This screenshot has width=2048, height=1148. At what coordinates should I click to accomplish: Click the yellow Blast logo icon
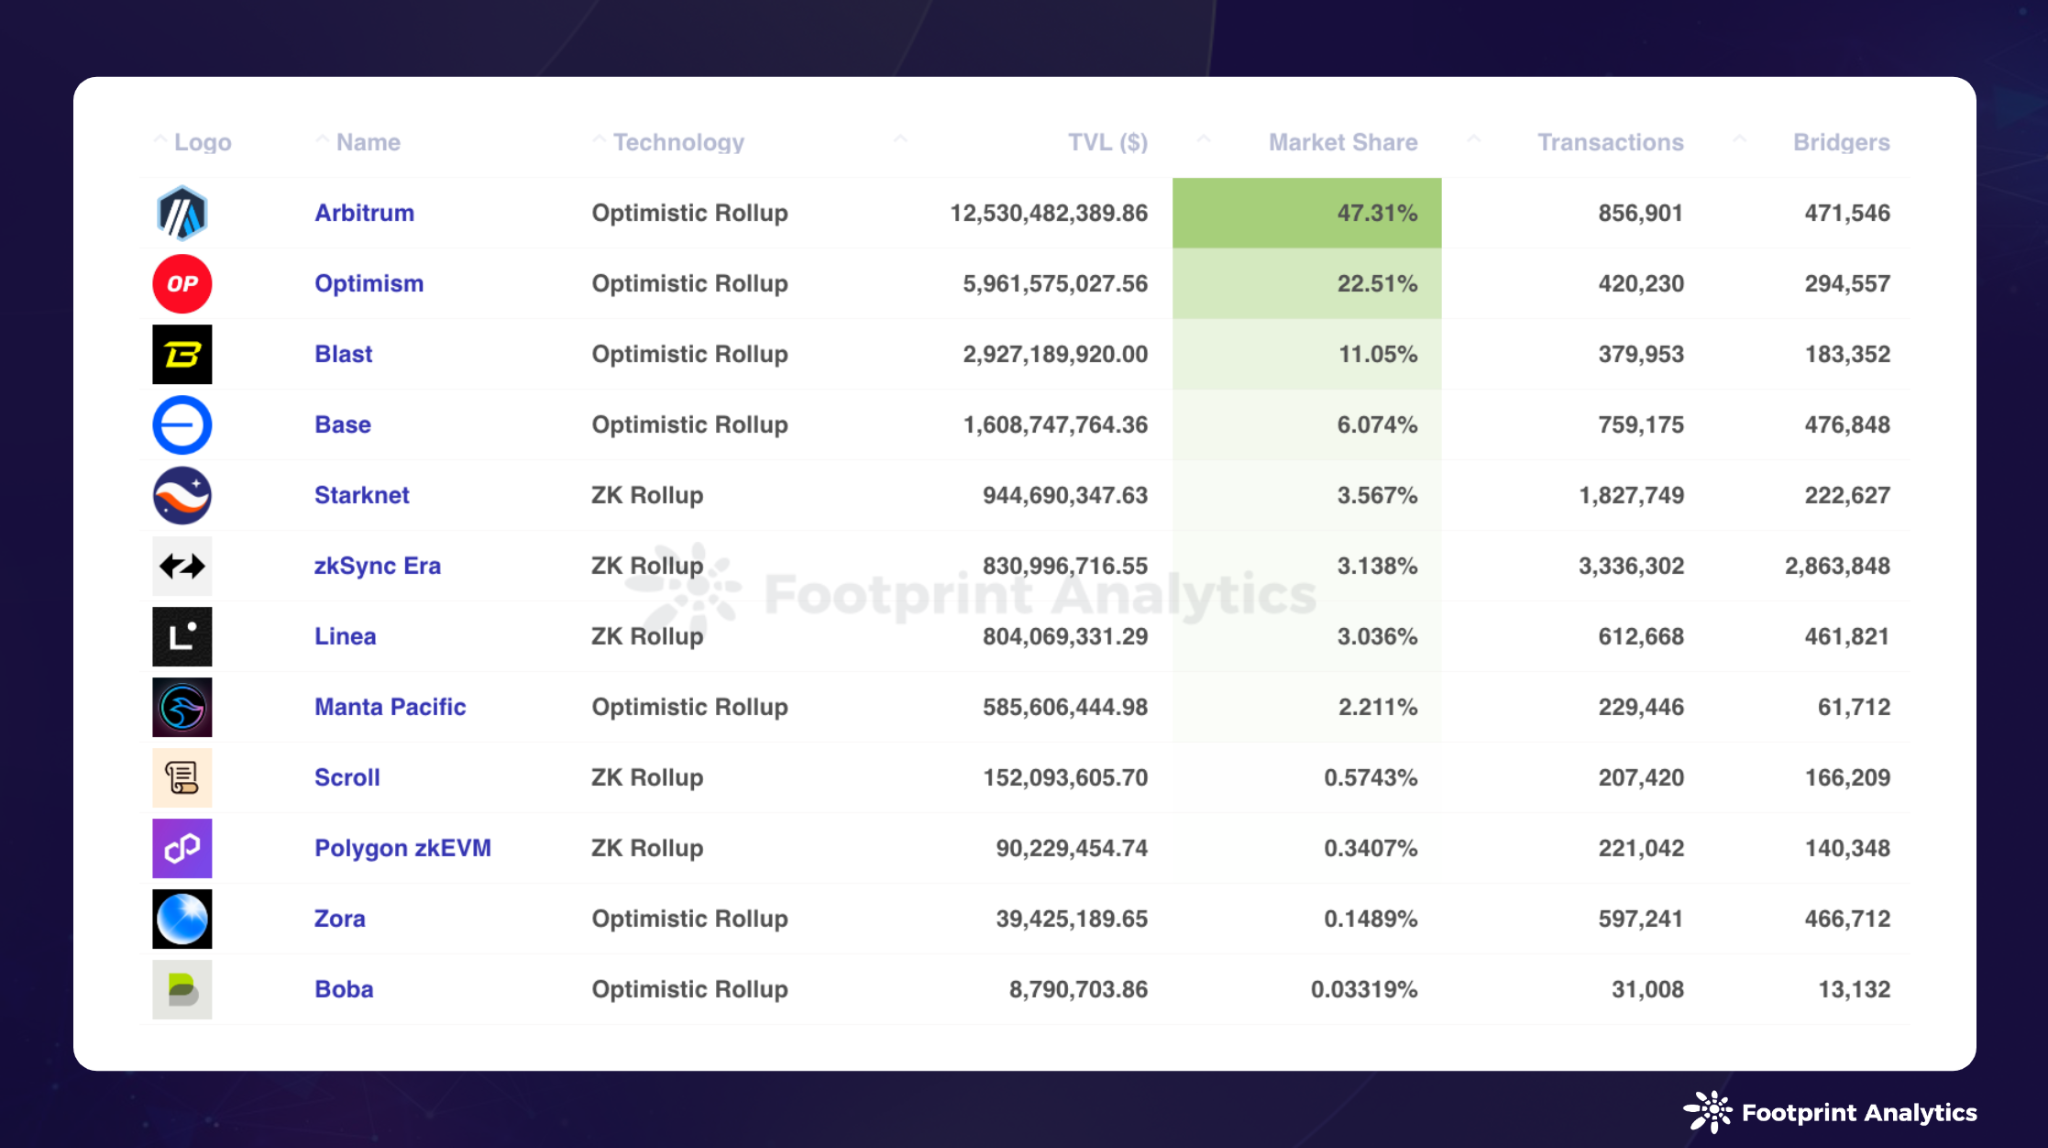(182, 354)
